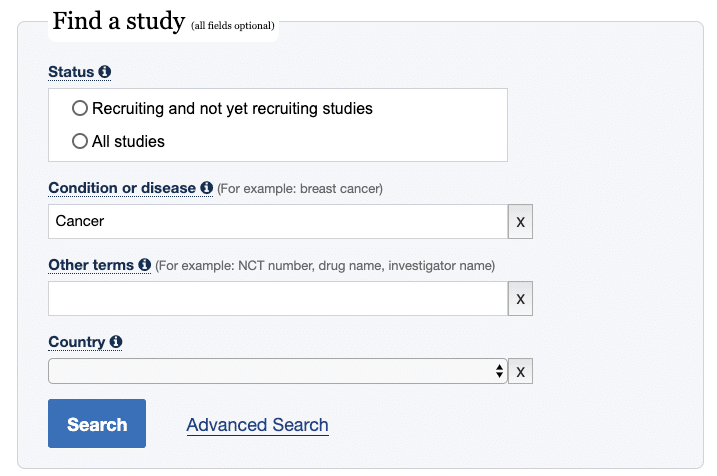Focus the Condition field containing Cancer
Viewport: 717px width, 476px height.
(x=278, y=221)
